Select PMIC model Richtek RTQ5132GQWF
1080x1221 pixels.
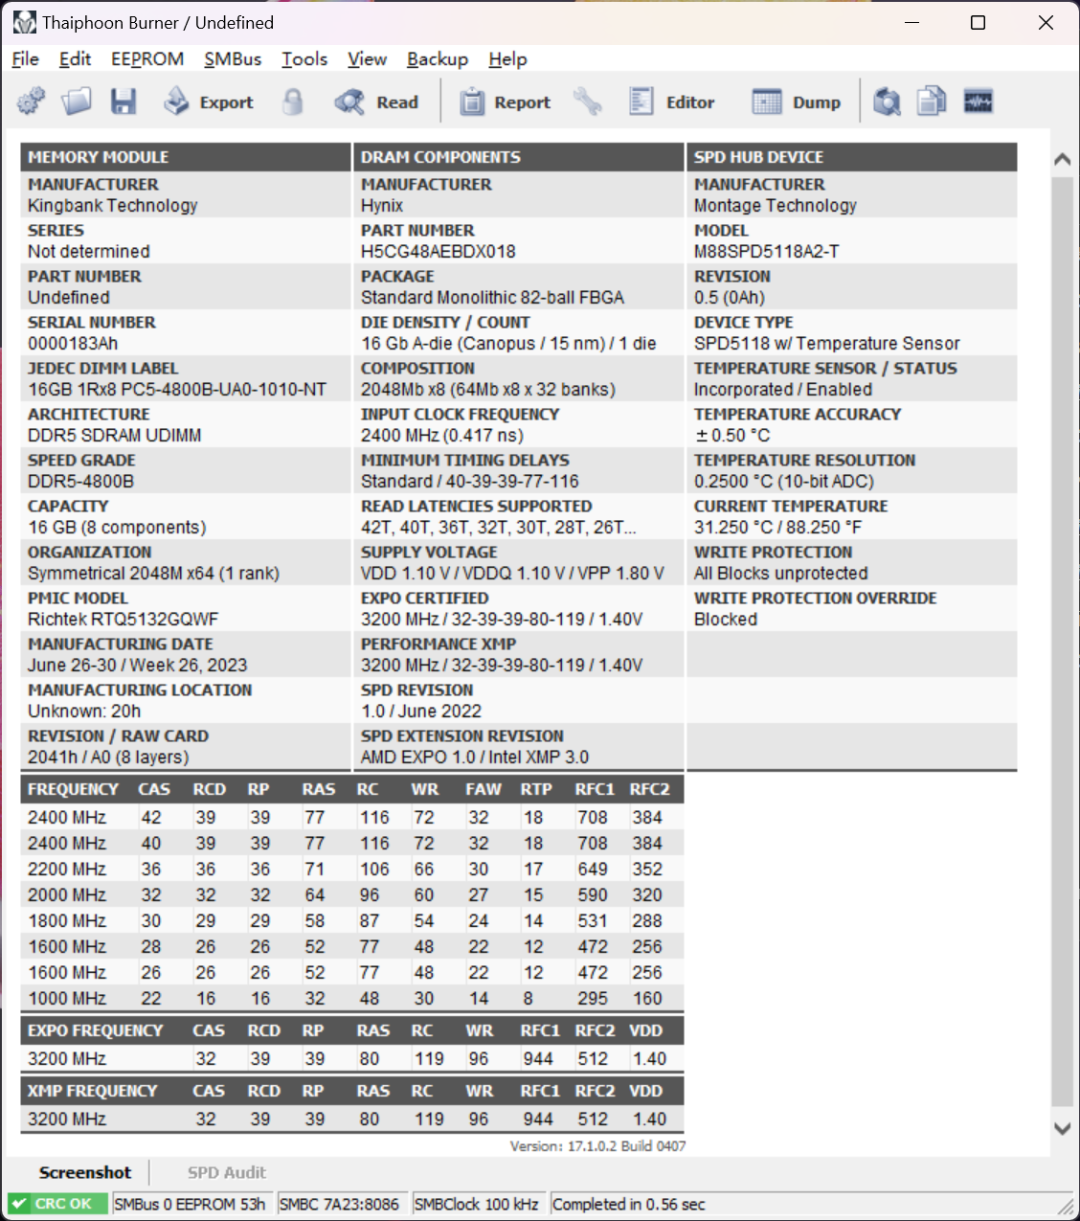123,620
